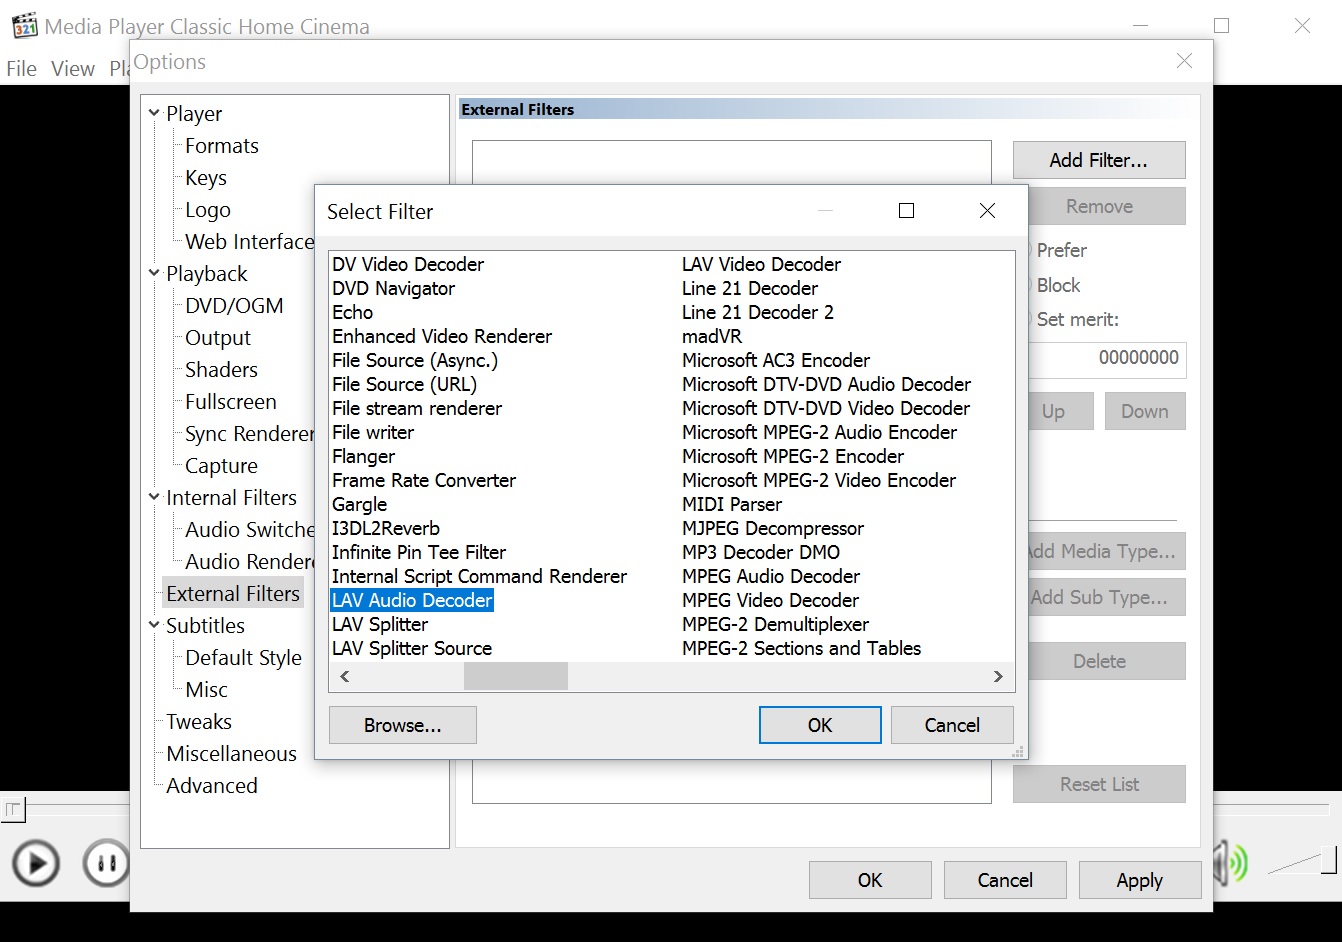Click Add Sub Type... button
Image resolution: width=1342 pixels, height=942 pixels.
pyautogui.click(x=1106, y=597)
